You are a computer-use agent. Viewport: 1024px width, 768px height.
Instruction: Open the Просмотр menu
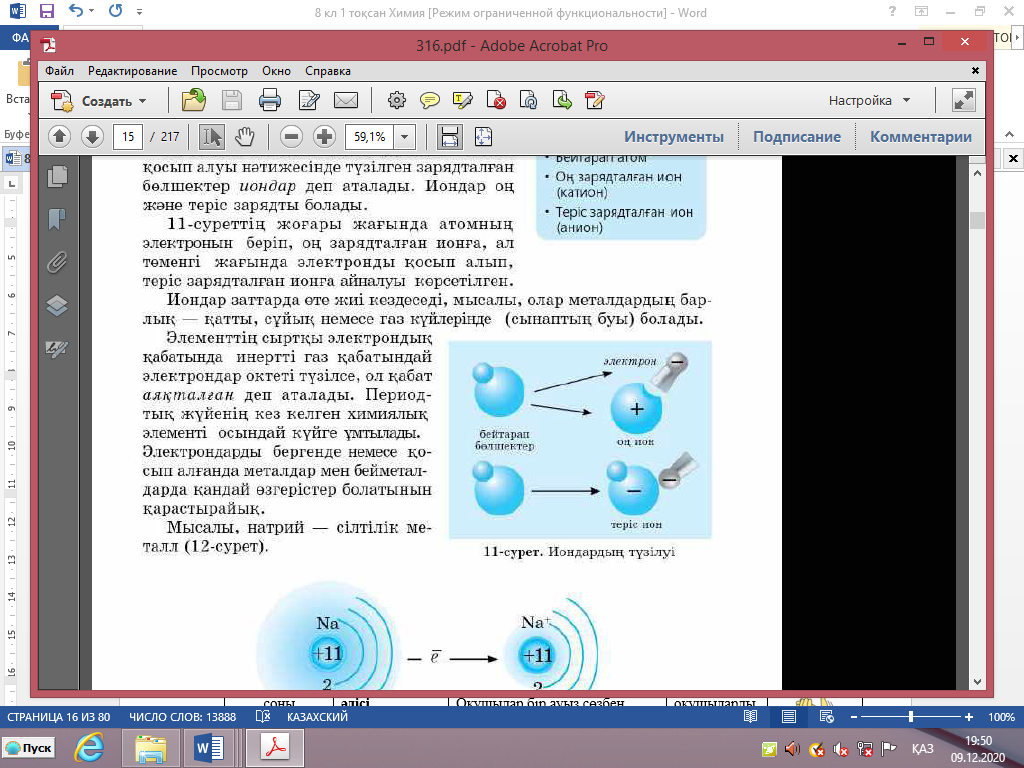[x=219, y=71]
